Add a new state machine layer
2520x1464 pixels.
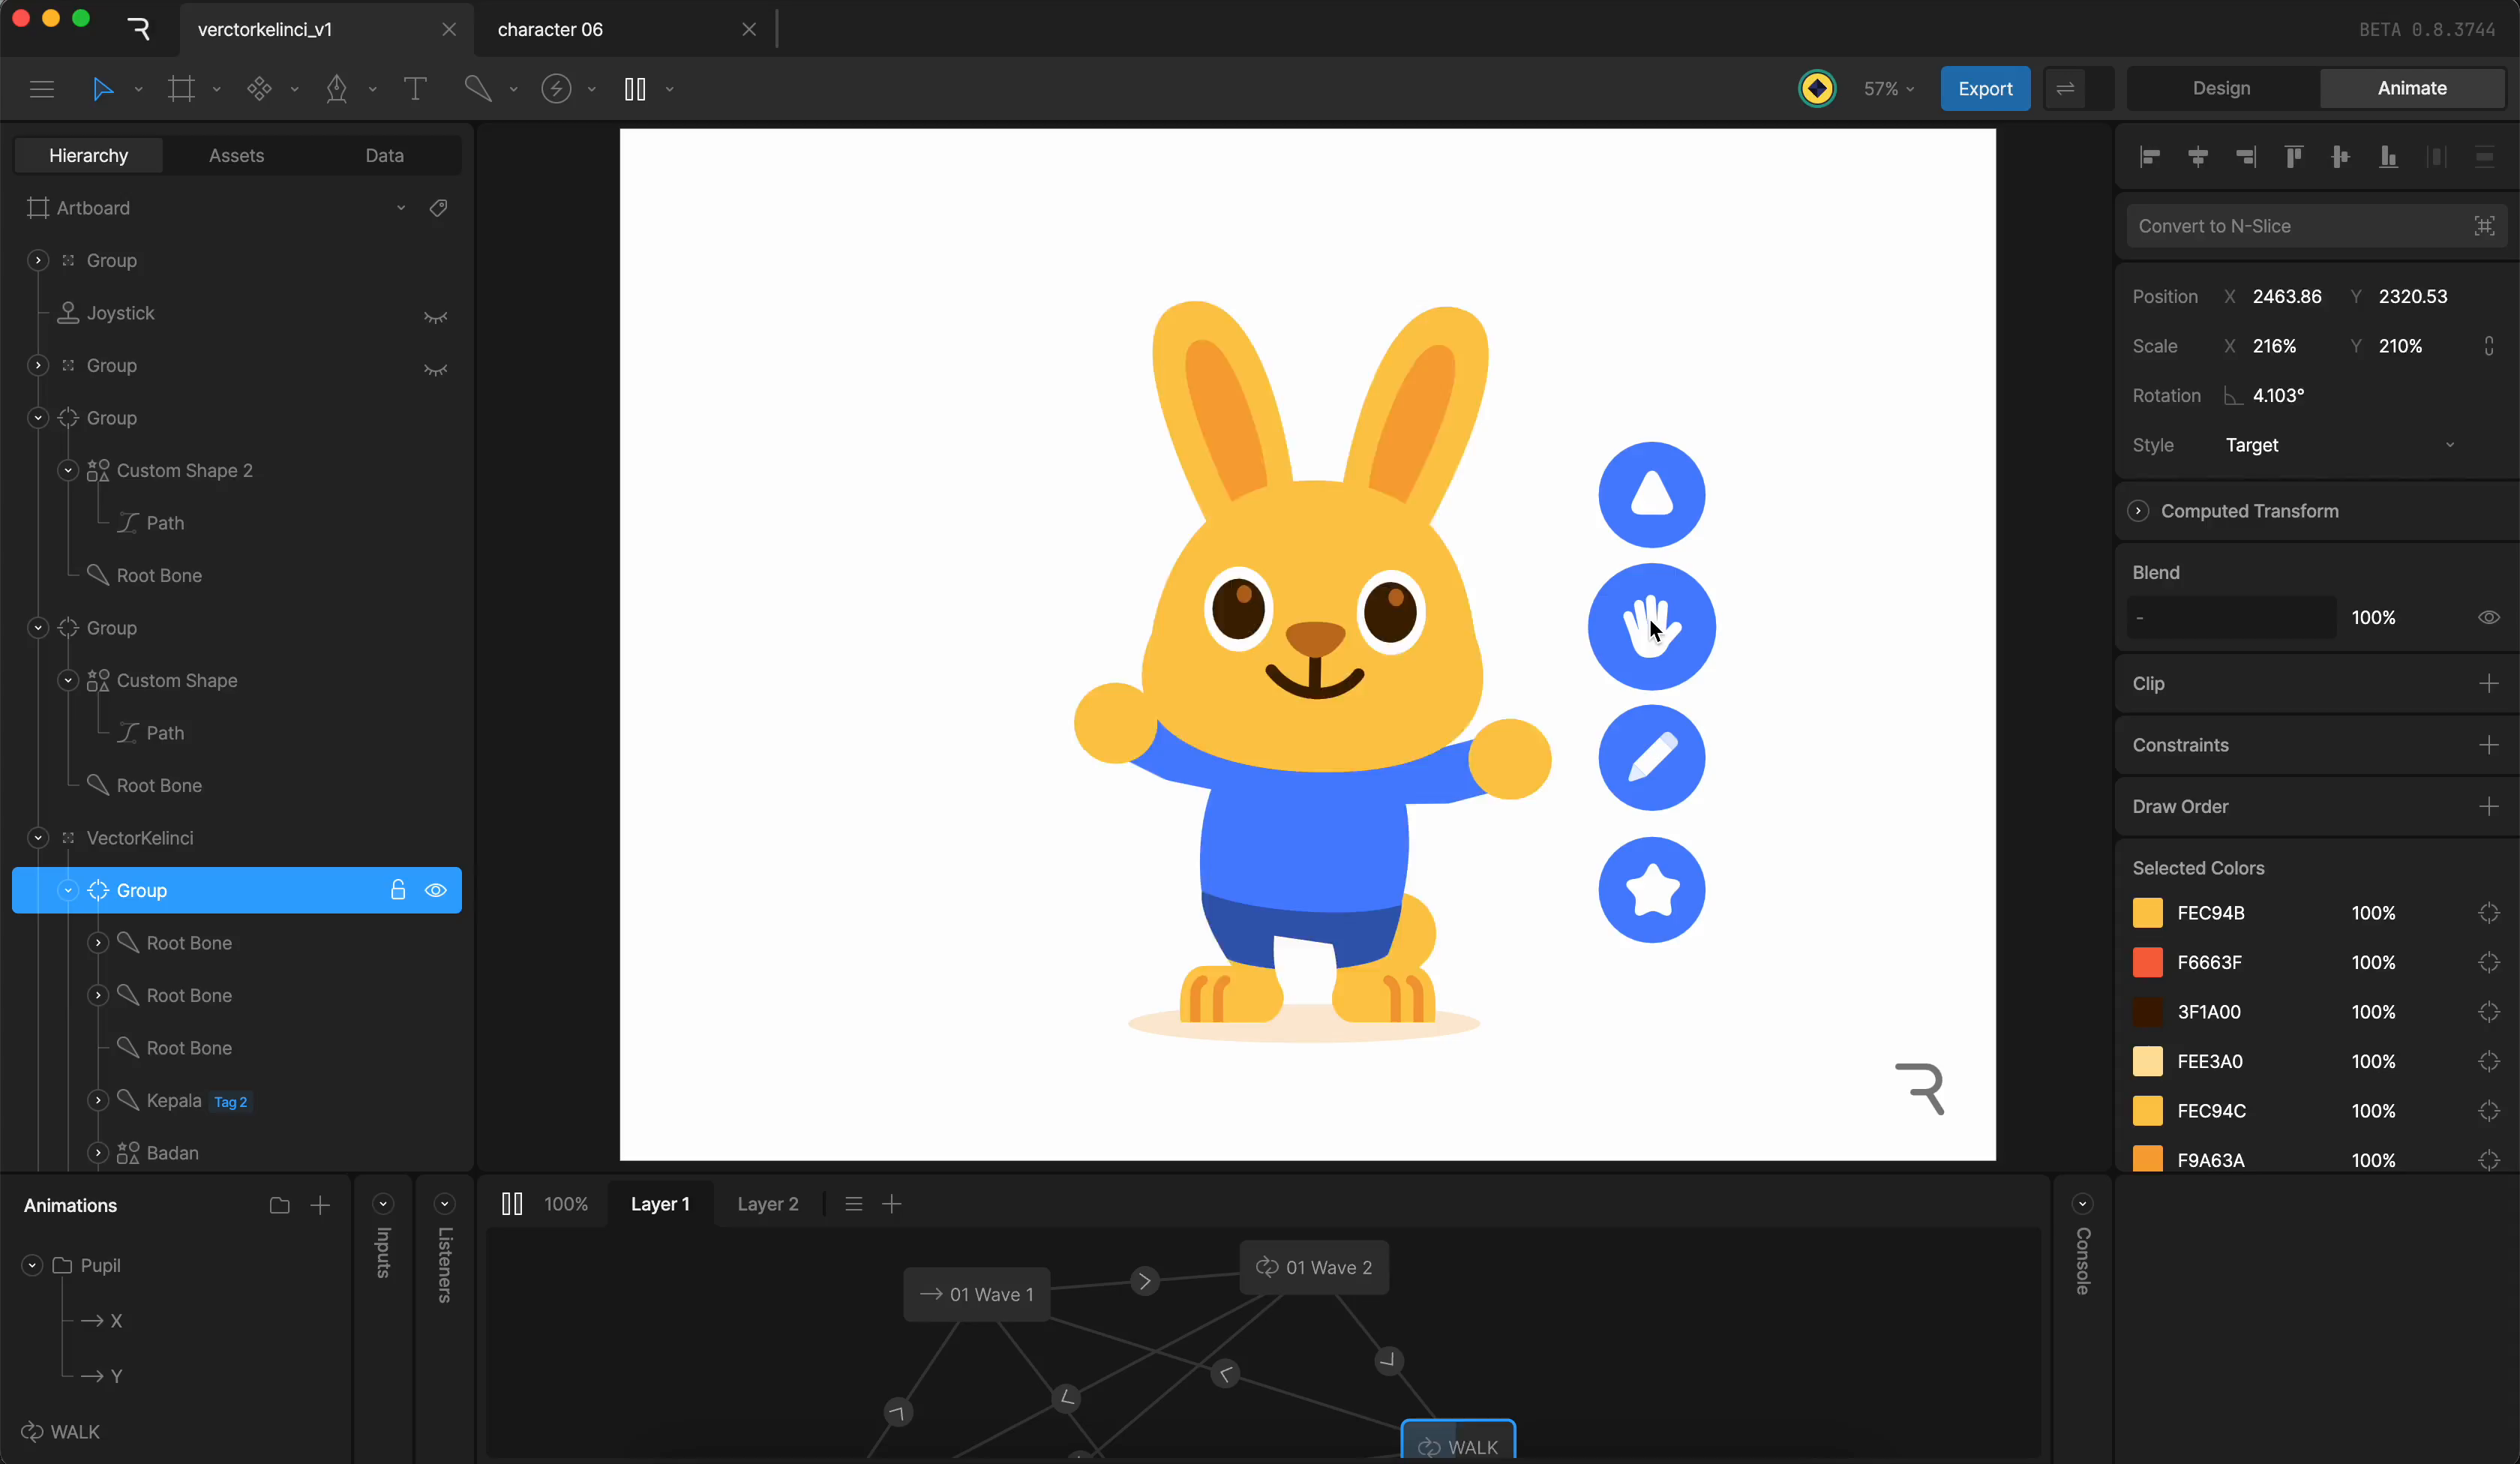pos(892,1204)
